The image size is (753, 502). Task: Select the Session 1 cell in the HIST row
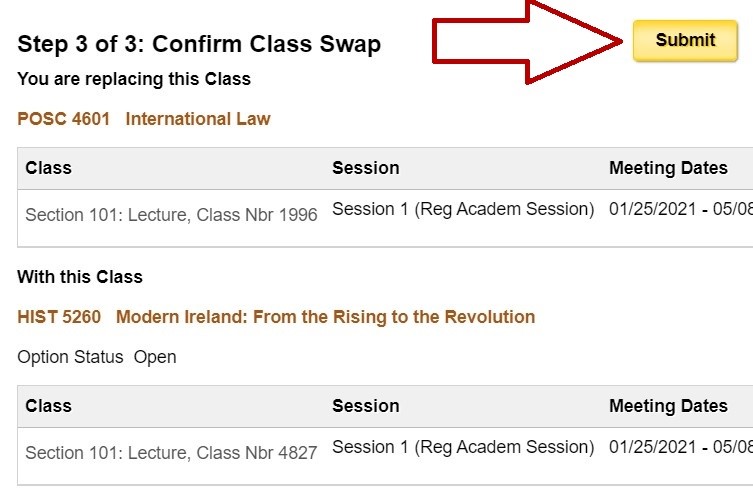[x=463, y=447]
